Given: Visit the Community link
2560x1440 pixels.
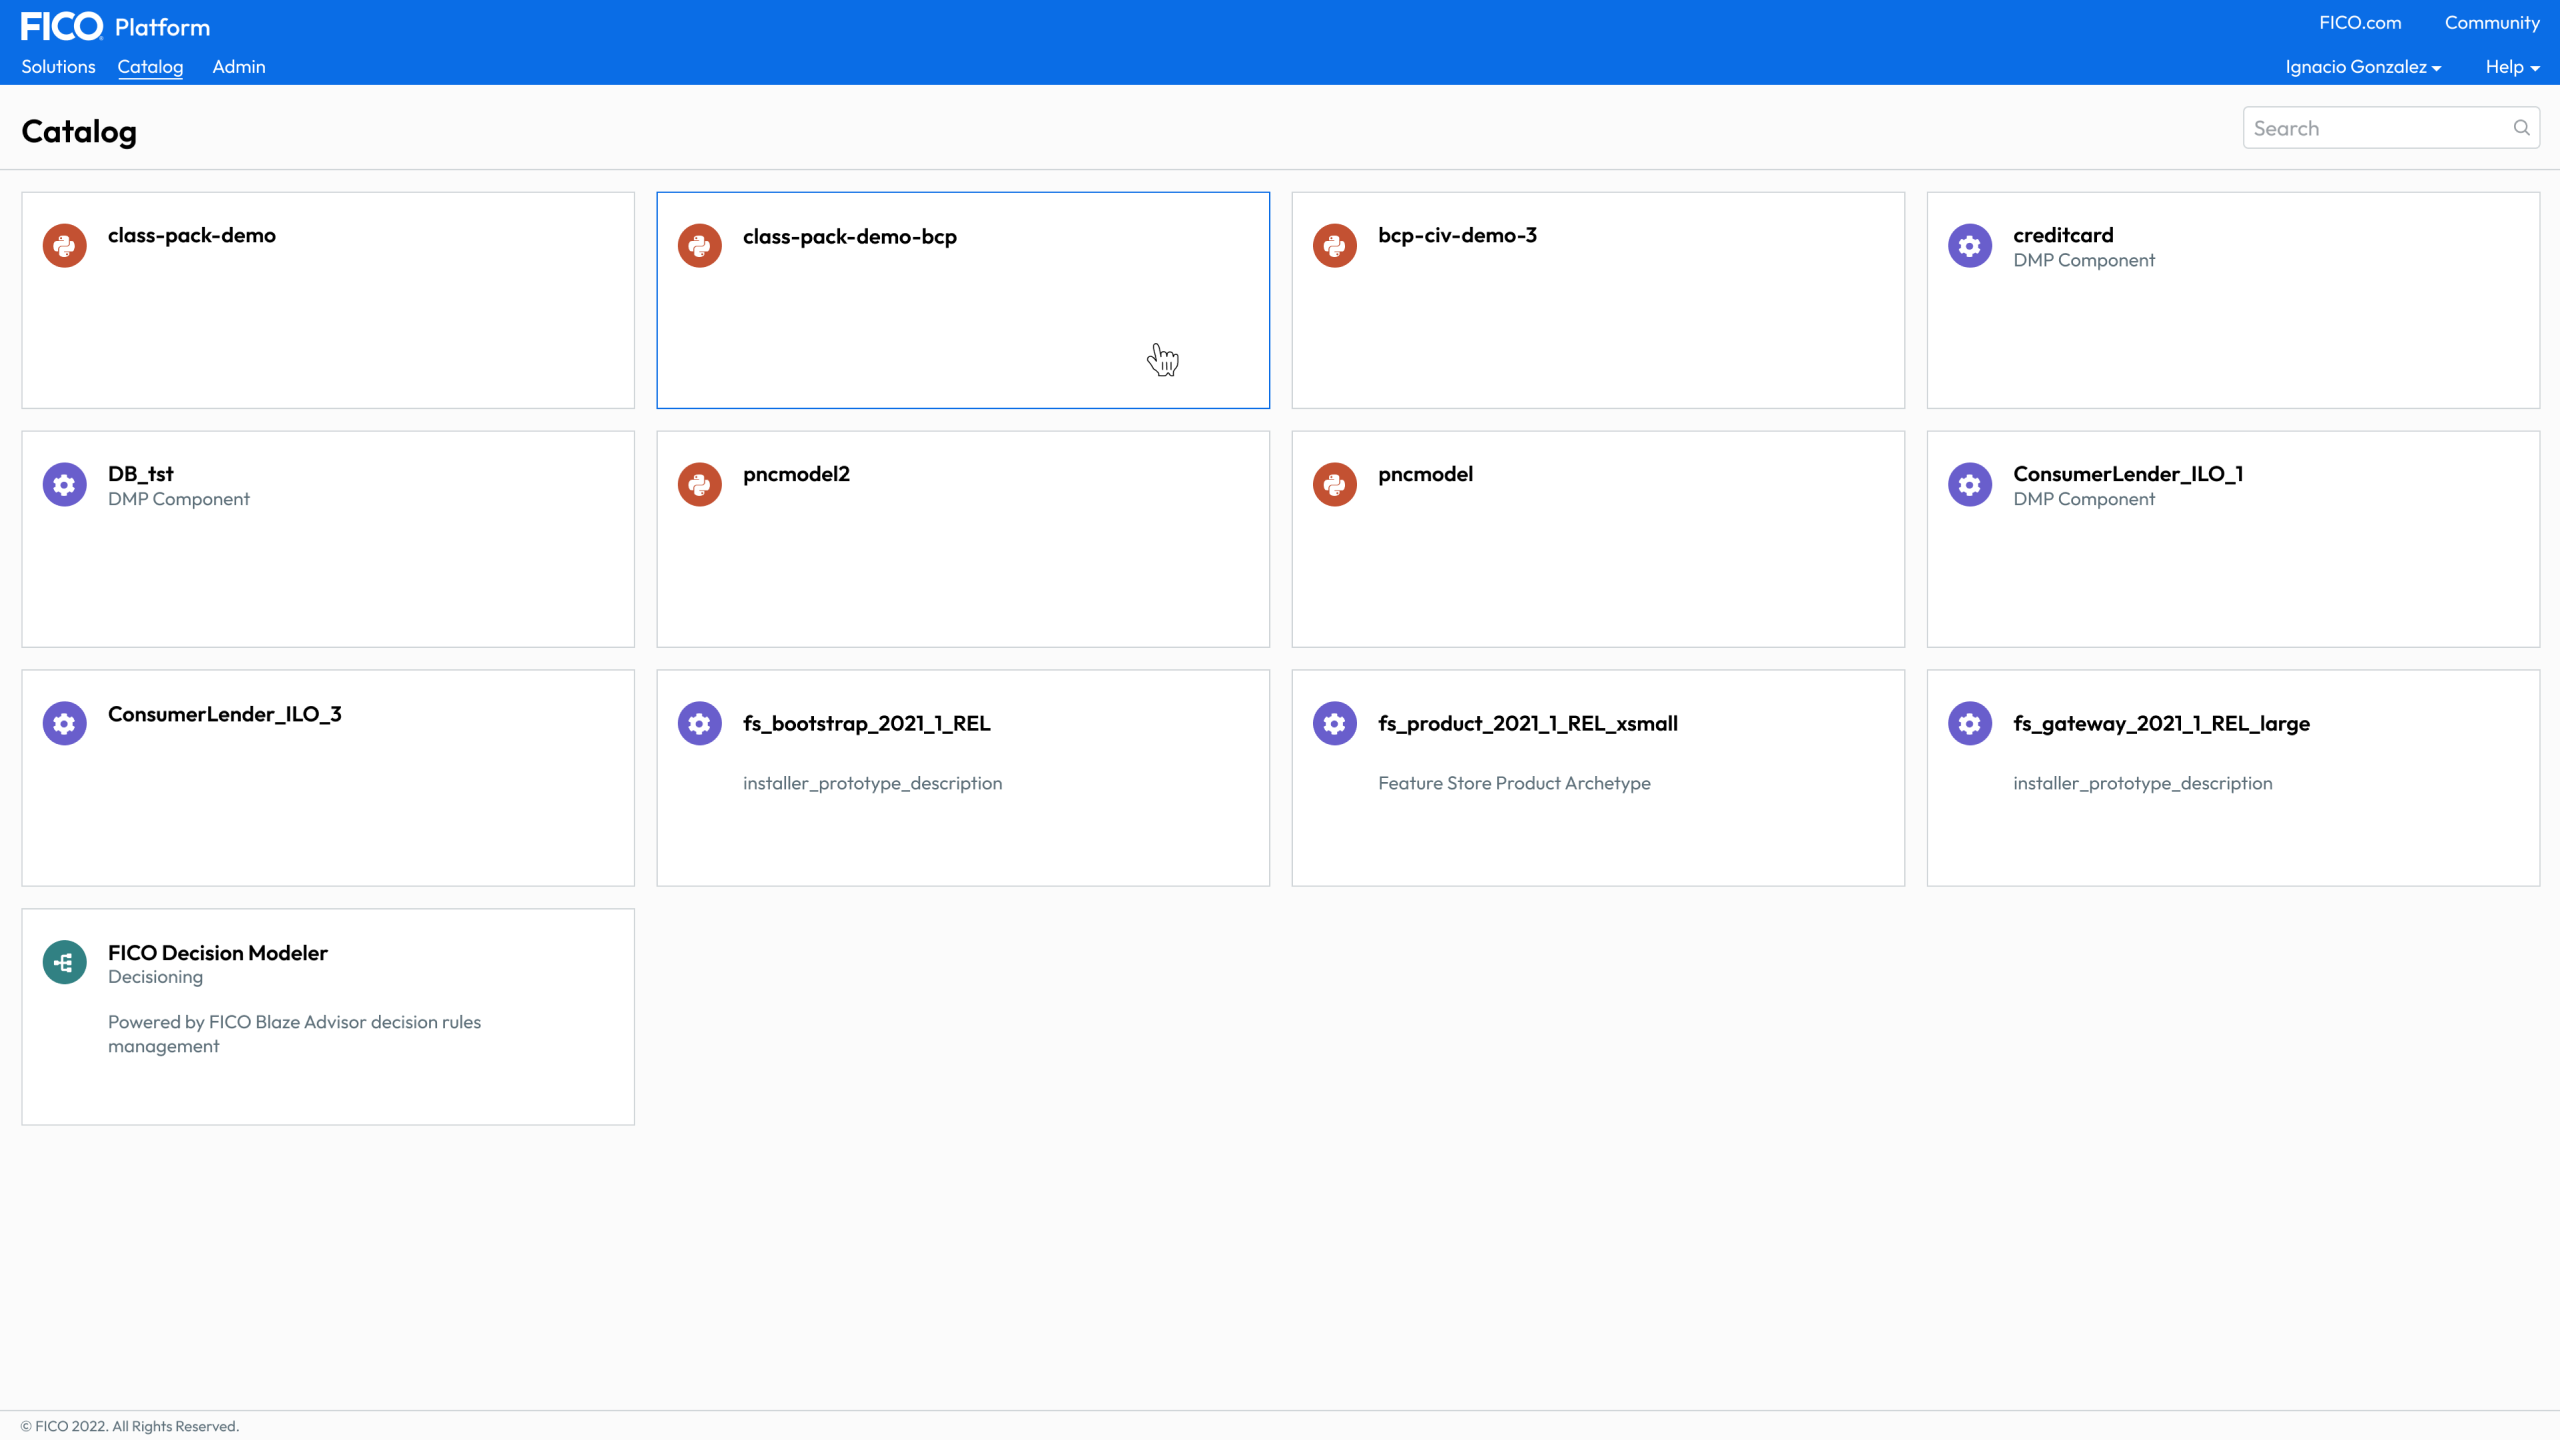Looking at the screenshot, I should coord(2492,23).
